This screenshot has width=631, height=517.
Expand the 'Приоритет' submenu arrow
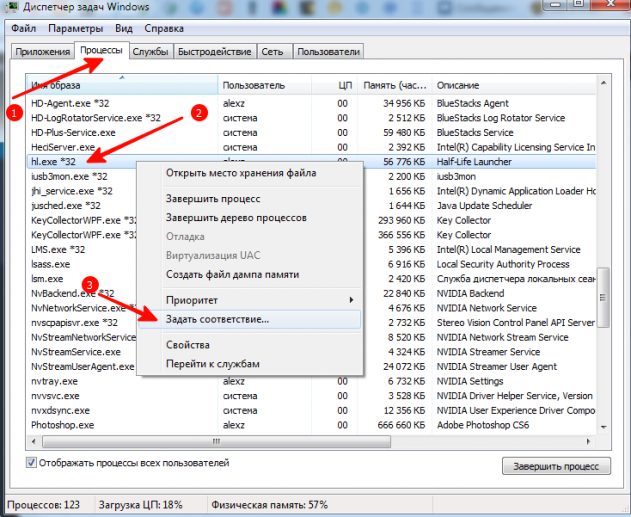351,300
